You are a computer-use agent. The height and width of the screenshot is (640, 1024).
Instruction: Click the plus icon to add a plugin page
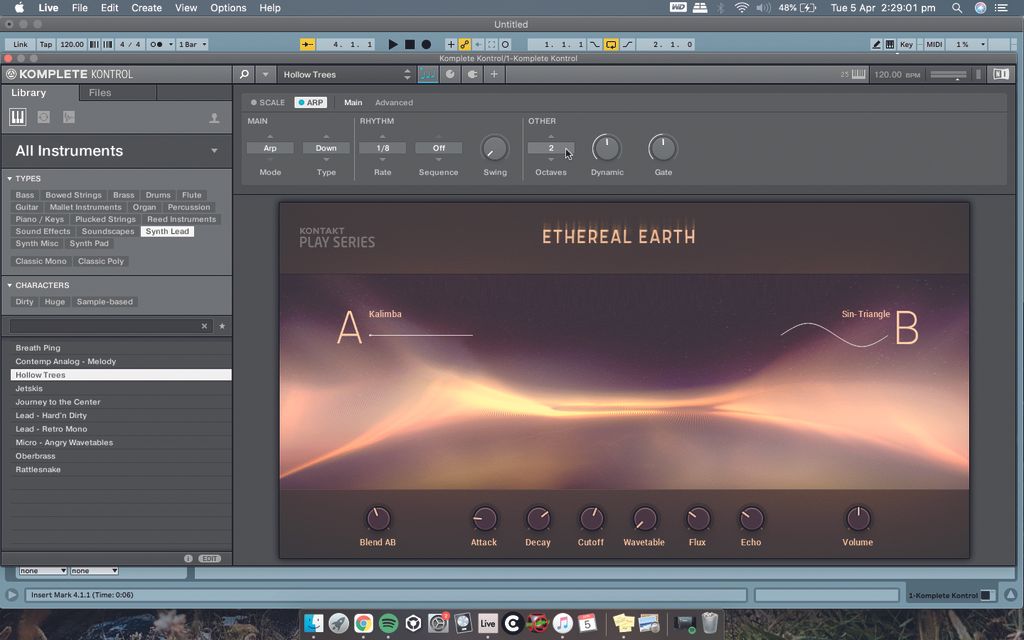pyautogui.click(x=493, y=75)
